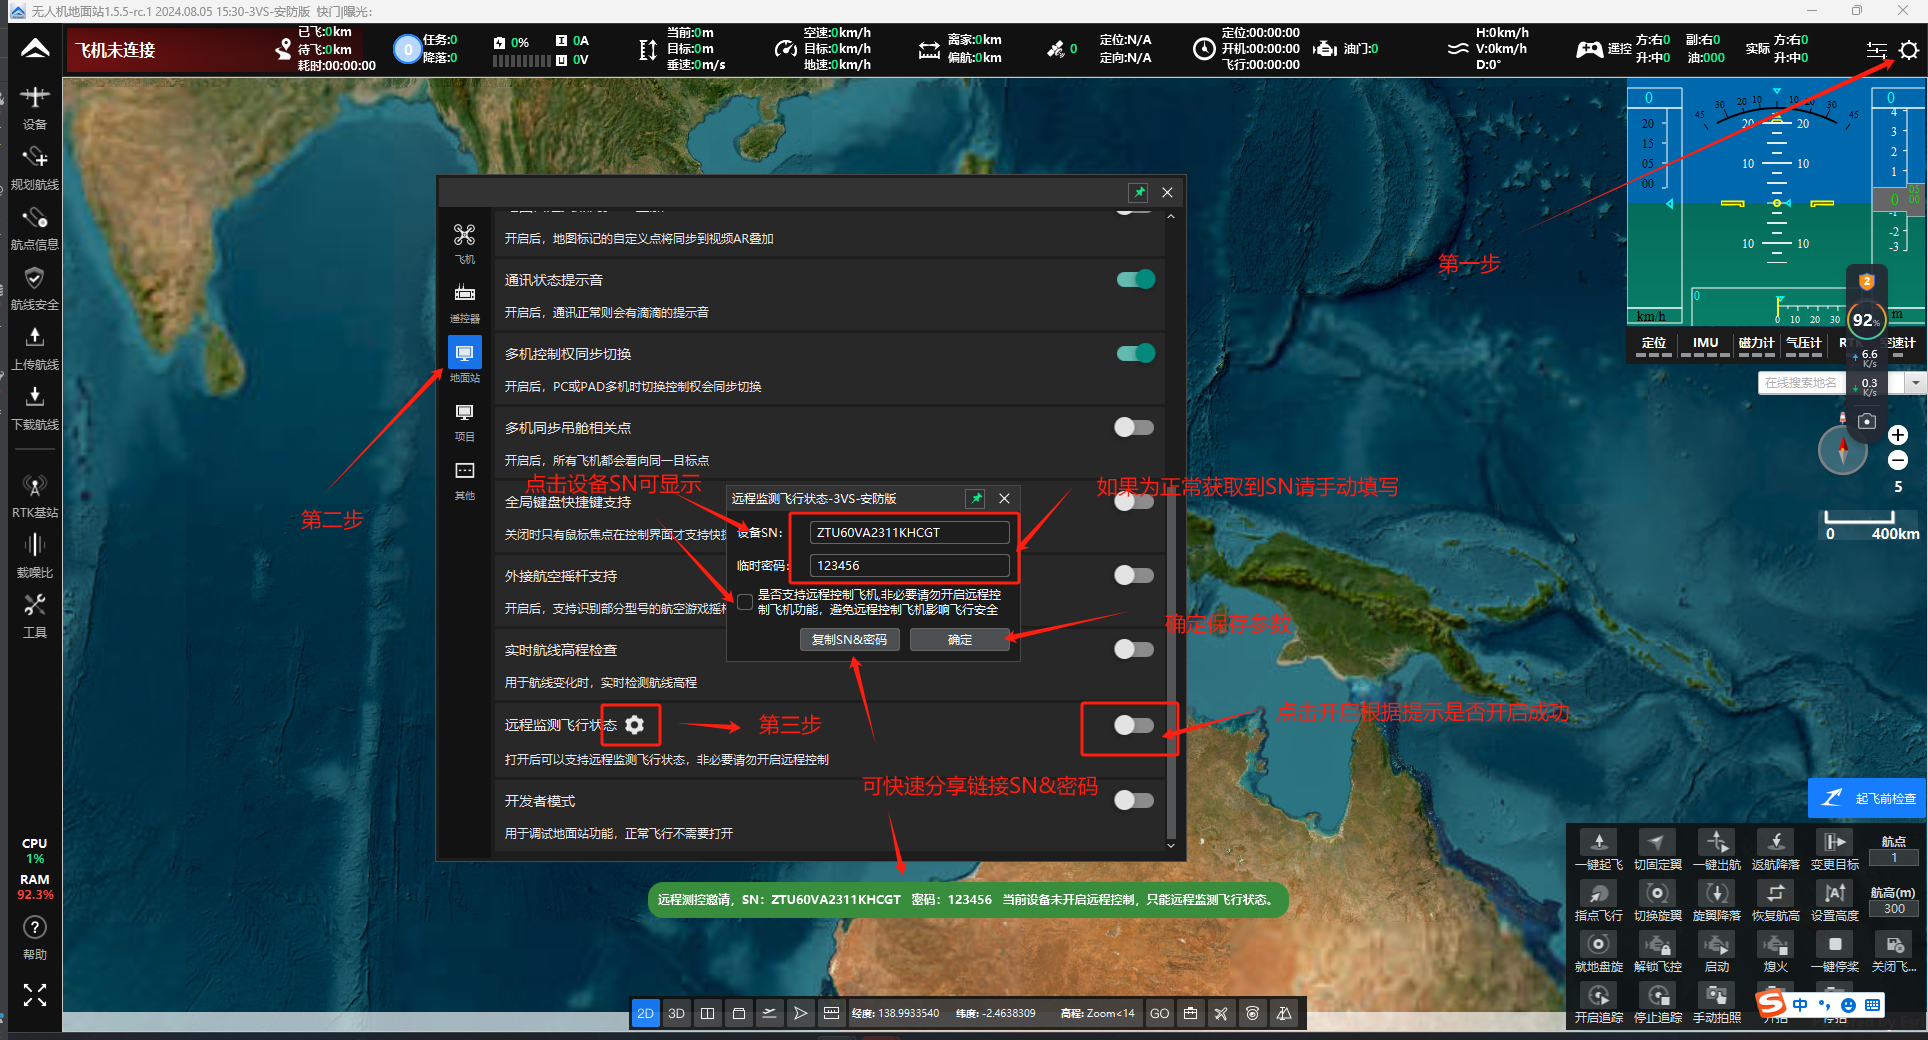Click the screenshot camera icon in floating widget

tap(1866, 421)
